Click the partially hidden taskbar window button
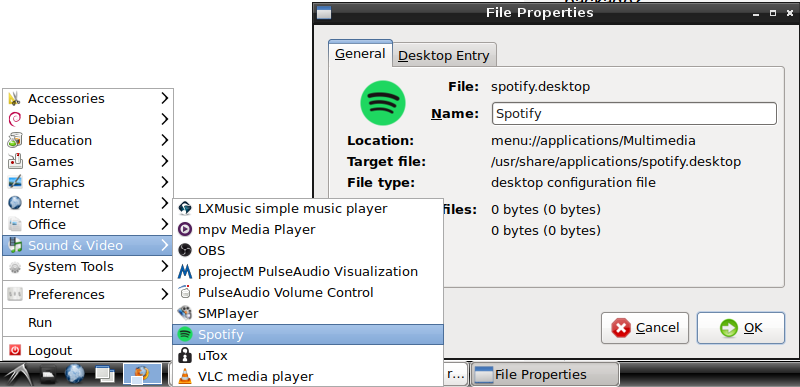Viewport: 800px width, 387px height. (x=455, y=375)
